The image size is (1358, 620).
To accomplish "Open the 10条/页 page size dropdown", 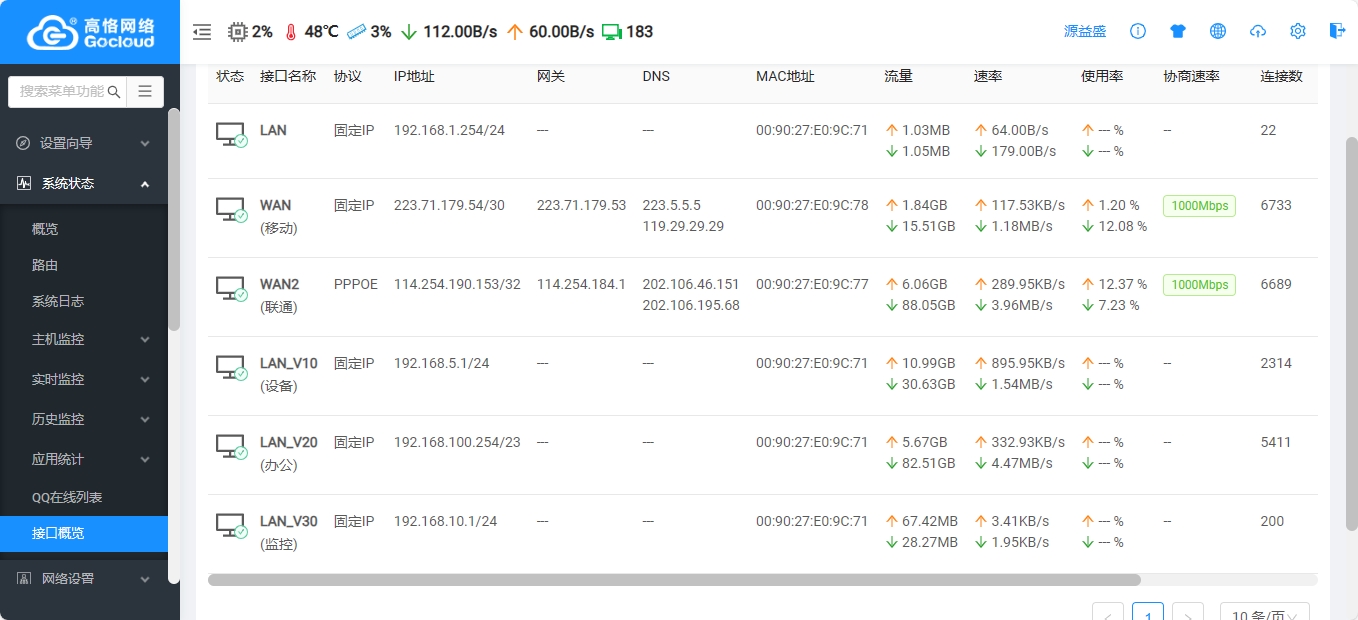I will 1264,614.
